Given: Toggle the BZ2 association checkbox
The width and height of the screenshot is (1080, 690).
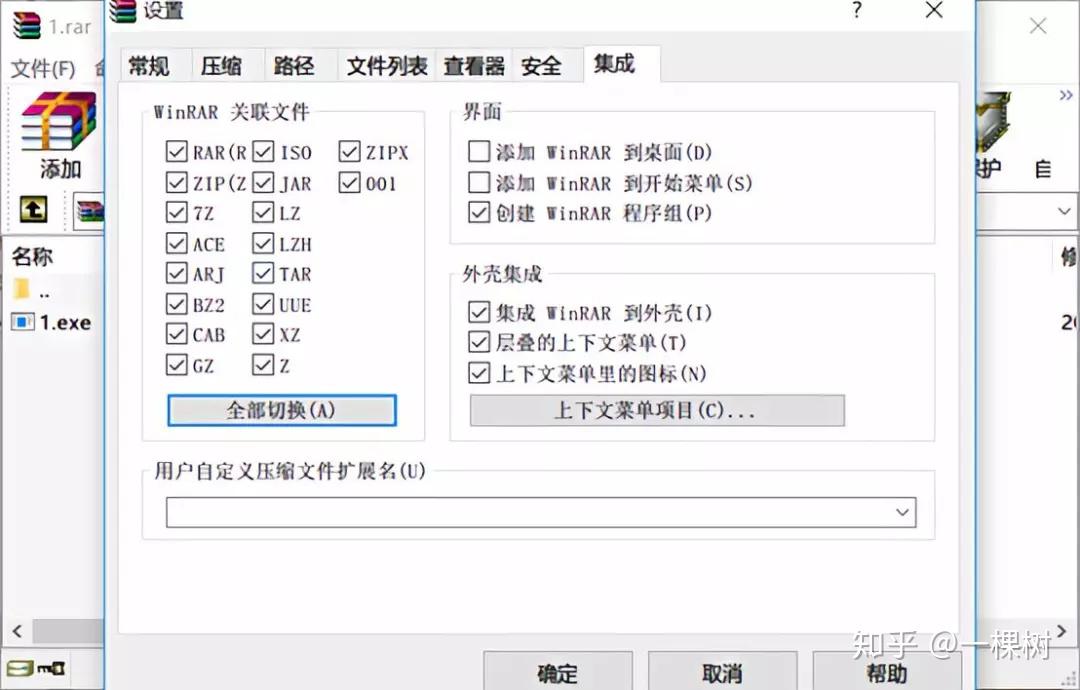Looking at the screenshot, I should pos(176,304).
